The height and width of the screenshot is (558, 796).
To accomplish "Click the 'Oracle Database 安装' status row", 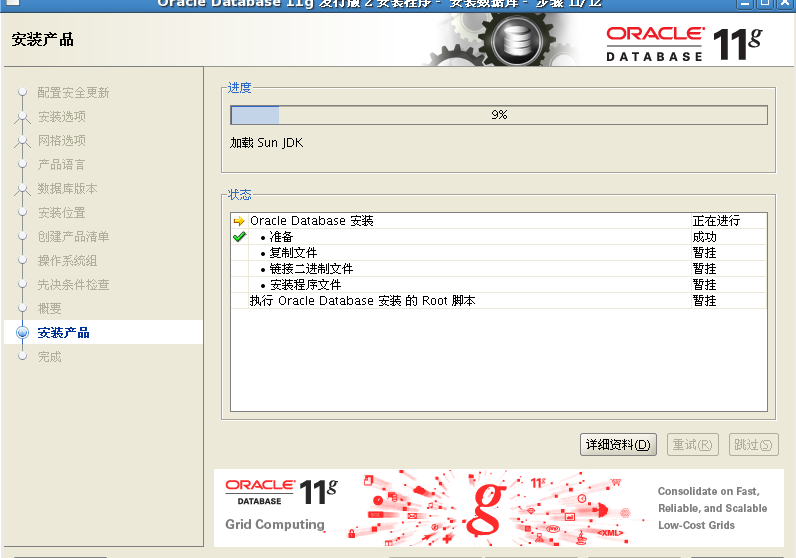I will coord(499,221).
